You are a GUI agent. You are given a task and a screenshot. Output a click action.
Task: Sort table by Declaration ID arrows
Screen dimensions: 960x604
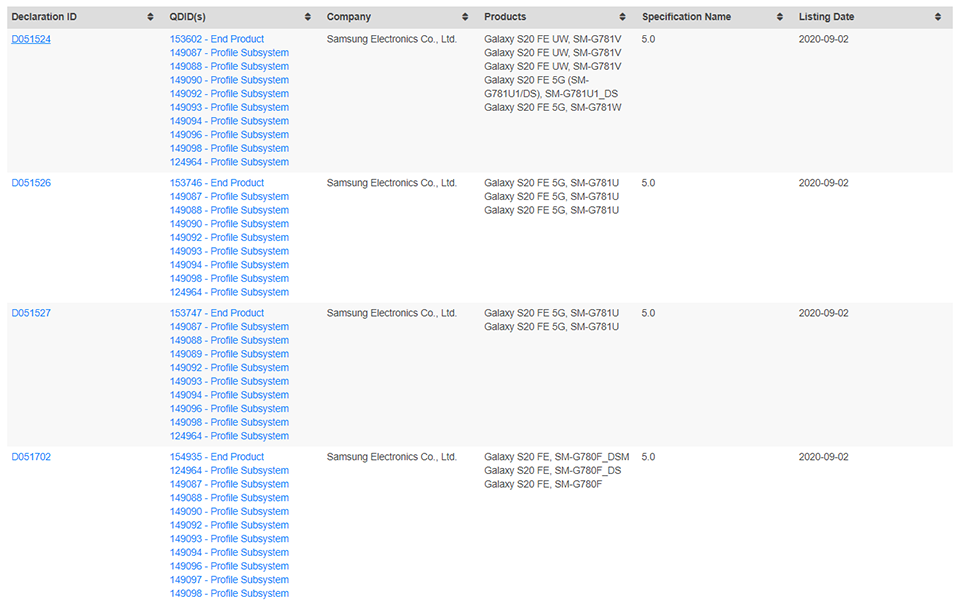pyautogui.click(x=150, y=17)
